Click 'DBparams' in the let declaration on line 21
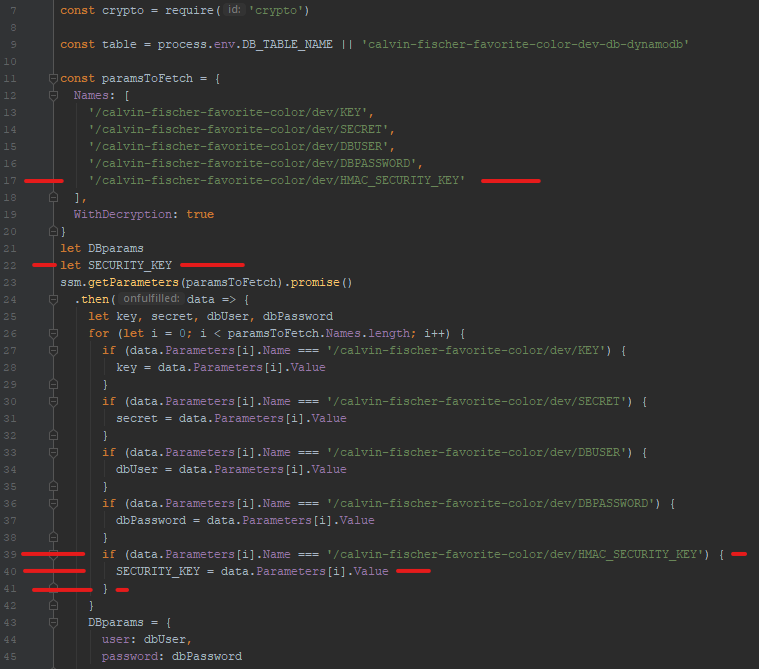 [116, 248]
